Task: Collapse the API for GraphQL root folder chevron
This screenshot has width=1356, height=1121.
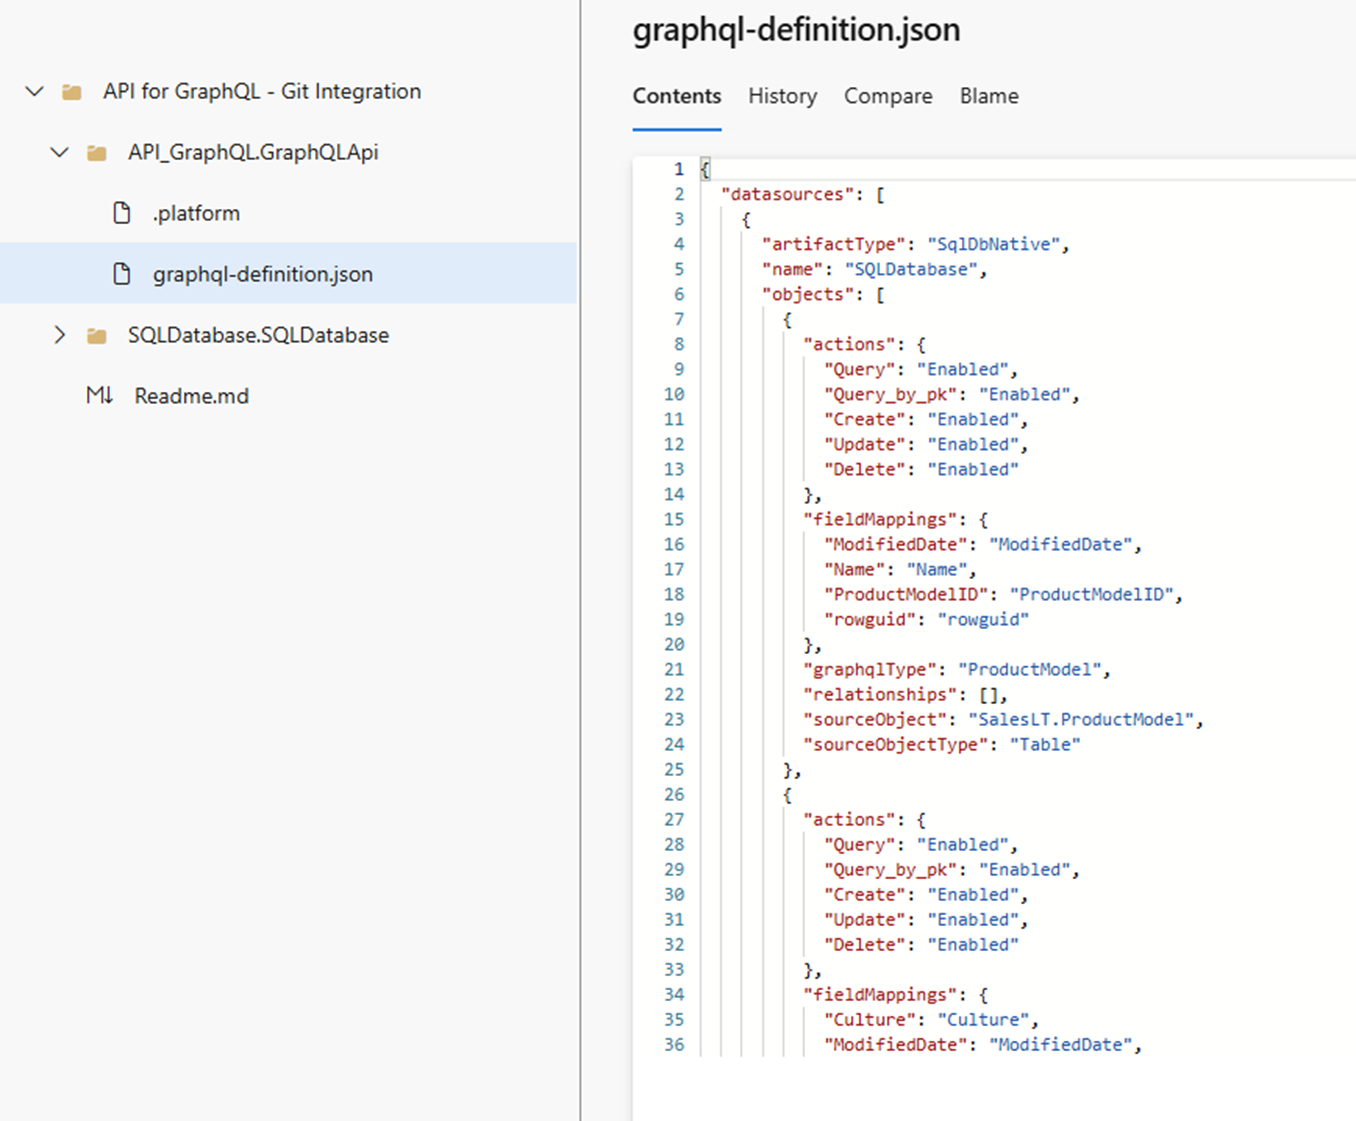Action: (35, 92)
